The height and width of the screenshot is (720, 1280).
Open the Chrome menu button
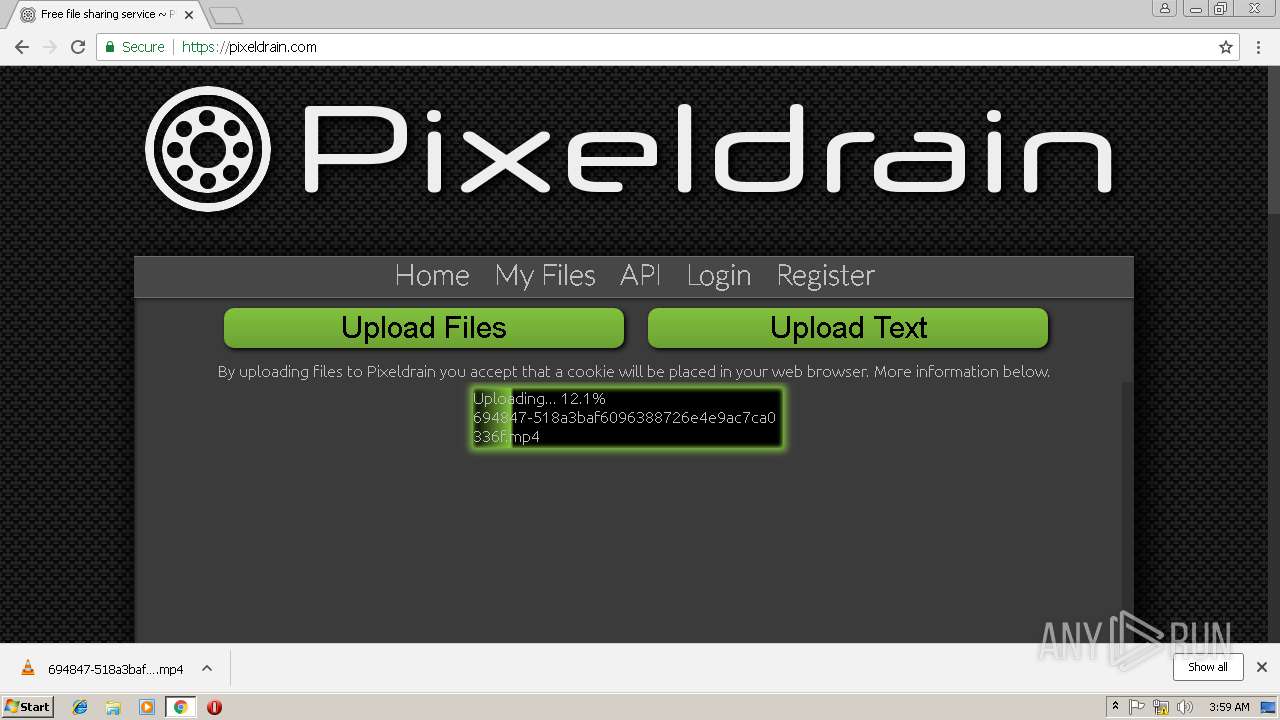coord(1258,47)
